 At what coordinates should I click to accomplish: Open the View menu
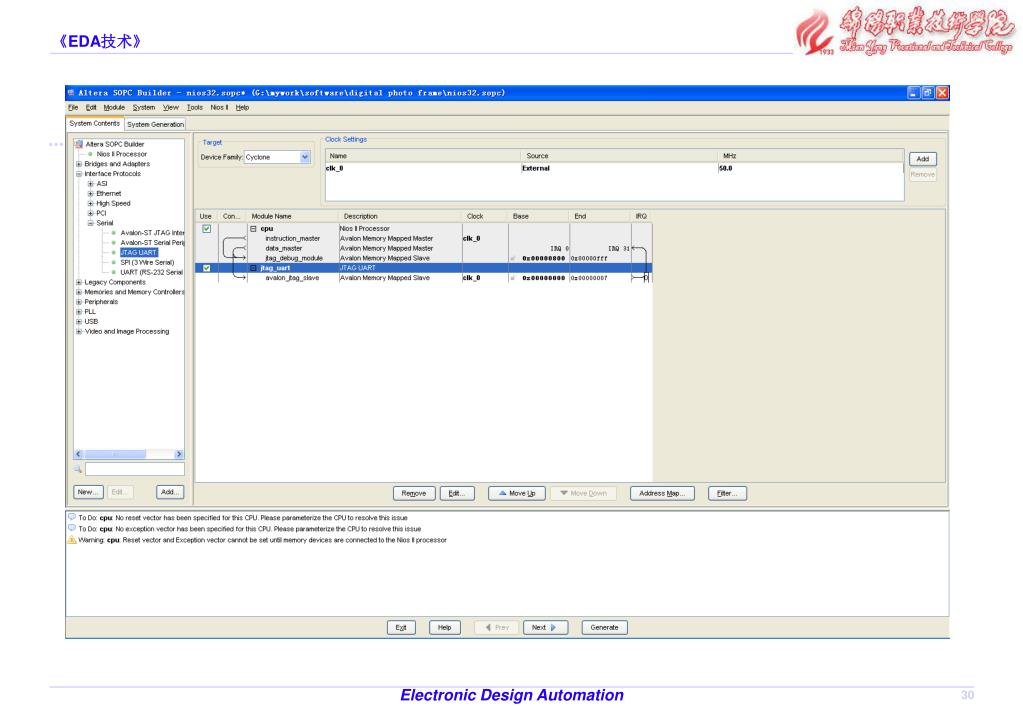pyautogui.click(x=171, y=108)
